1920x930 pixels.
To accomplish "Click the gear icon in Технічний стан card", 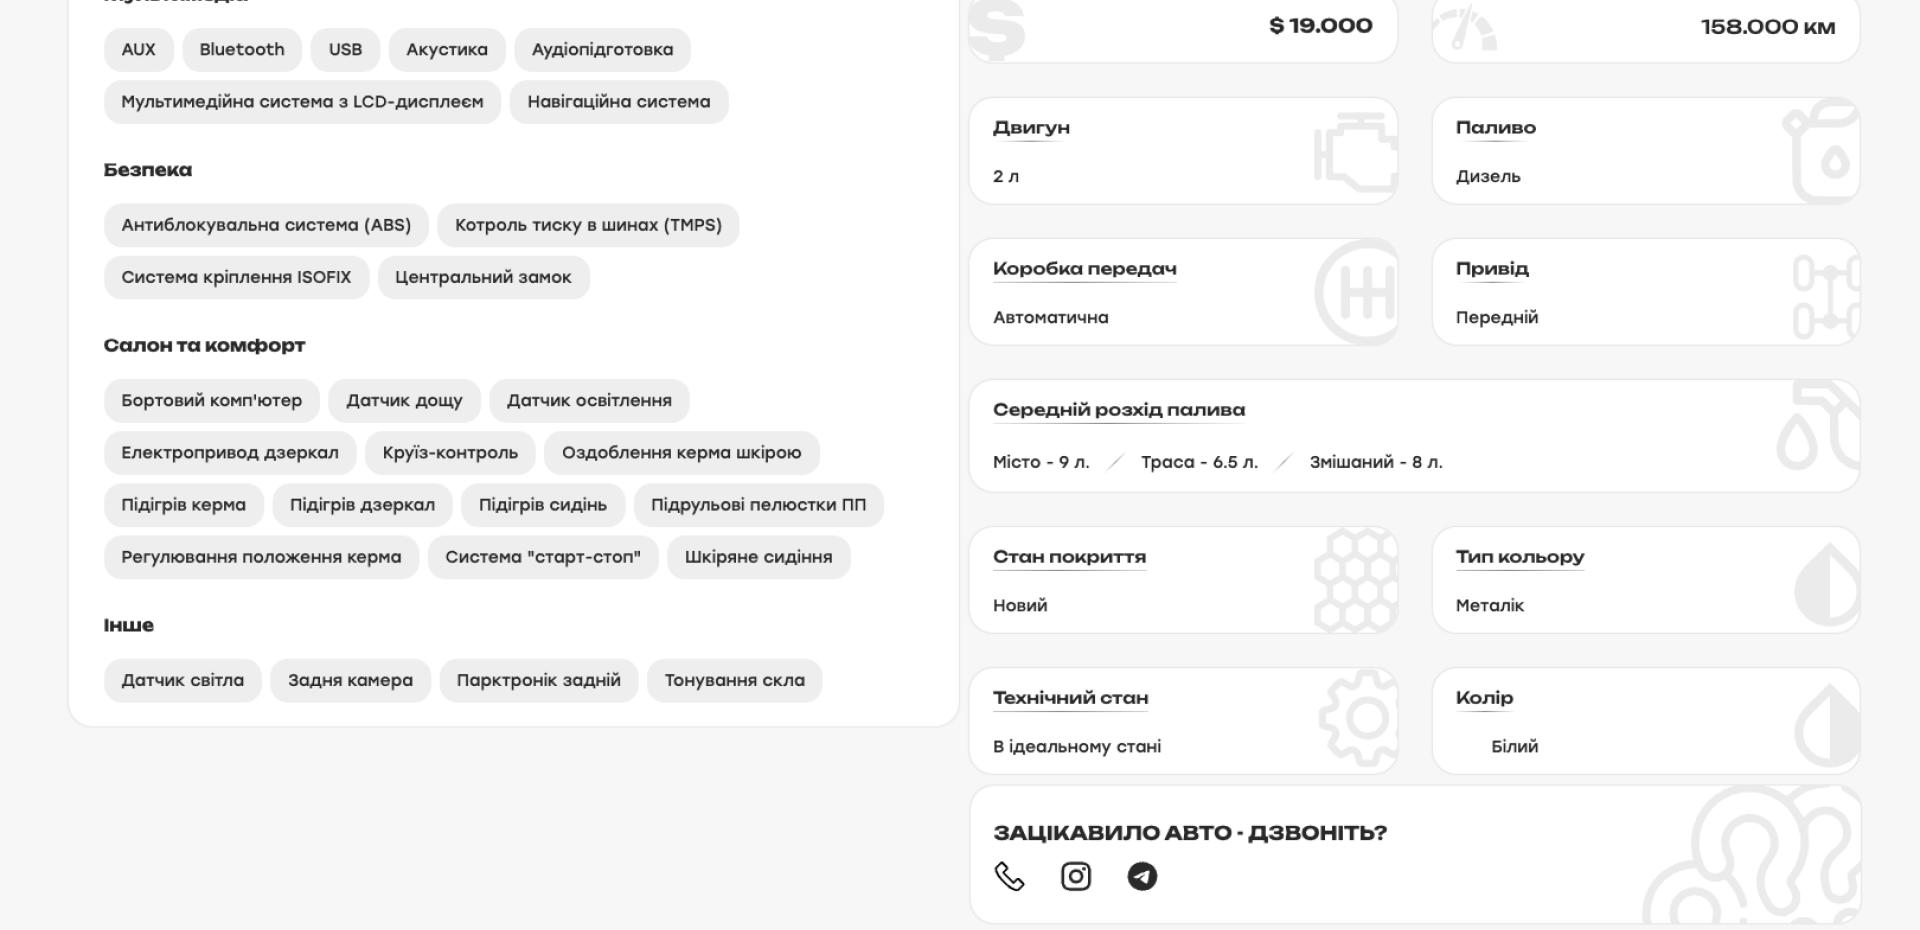I will (x=1358, y=718).
